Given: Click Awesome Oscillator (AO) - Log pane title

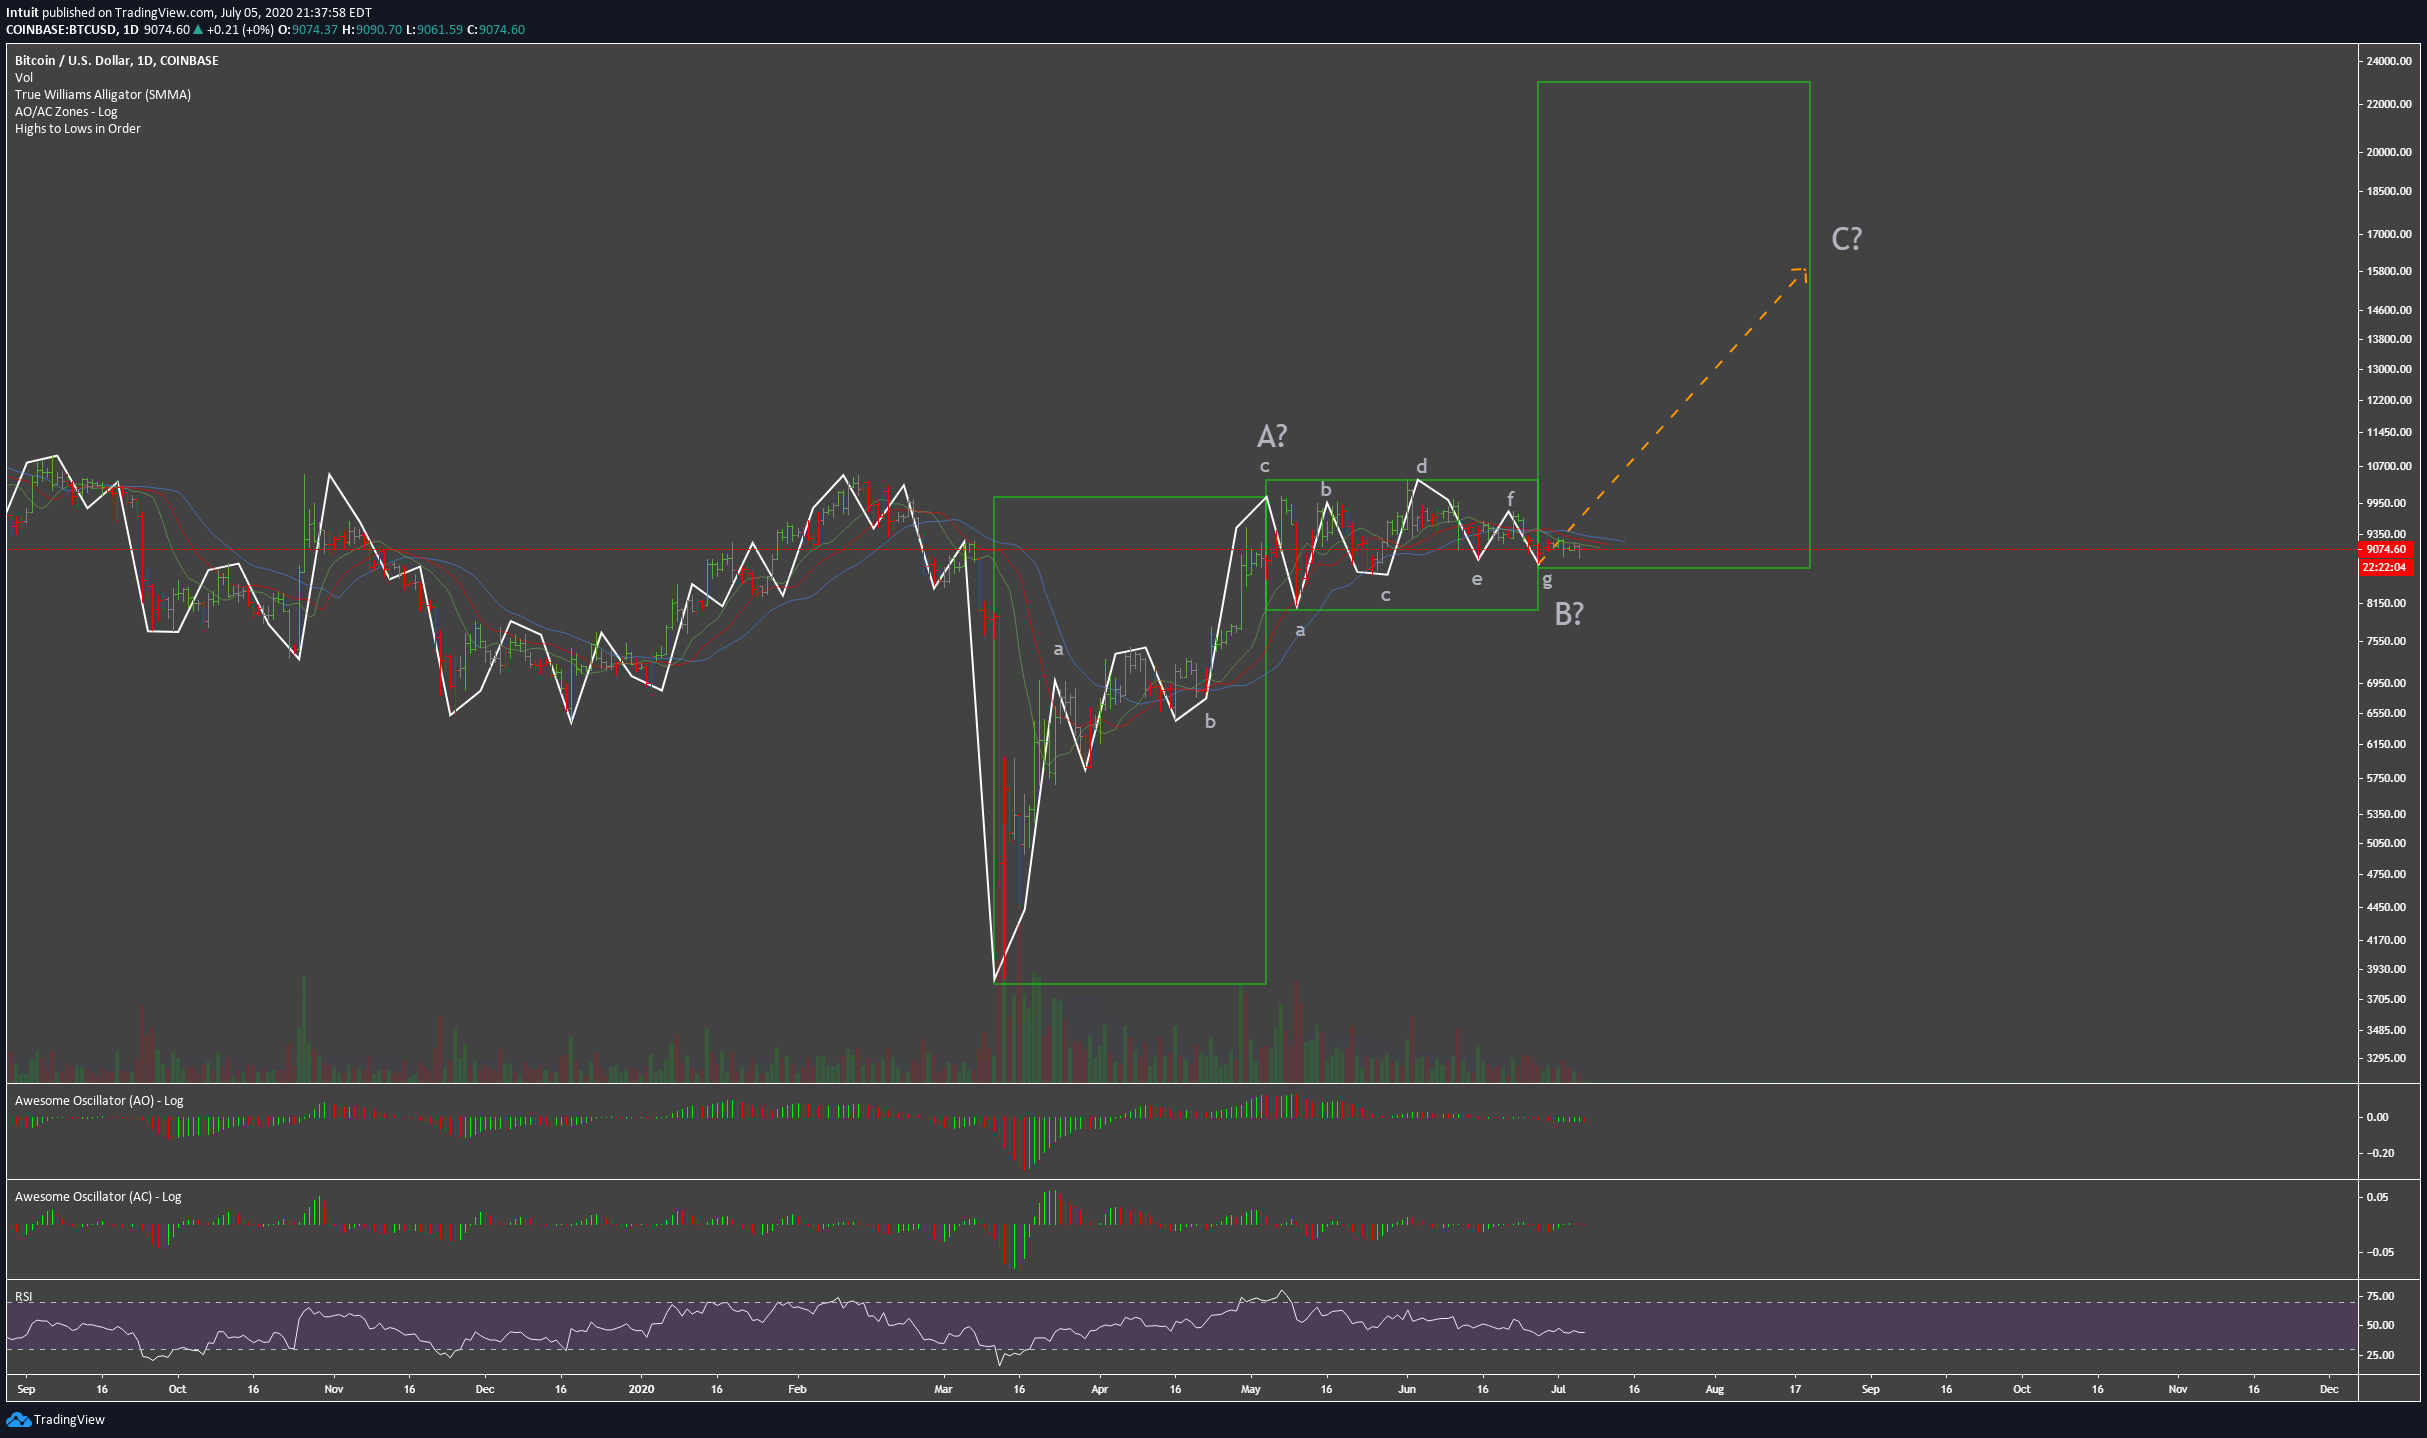Looking at the screenshot, I should 99,1100.
